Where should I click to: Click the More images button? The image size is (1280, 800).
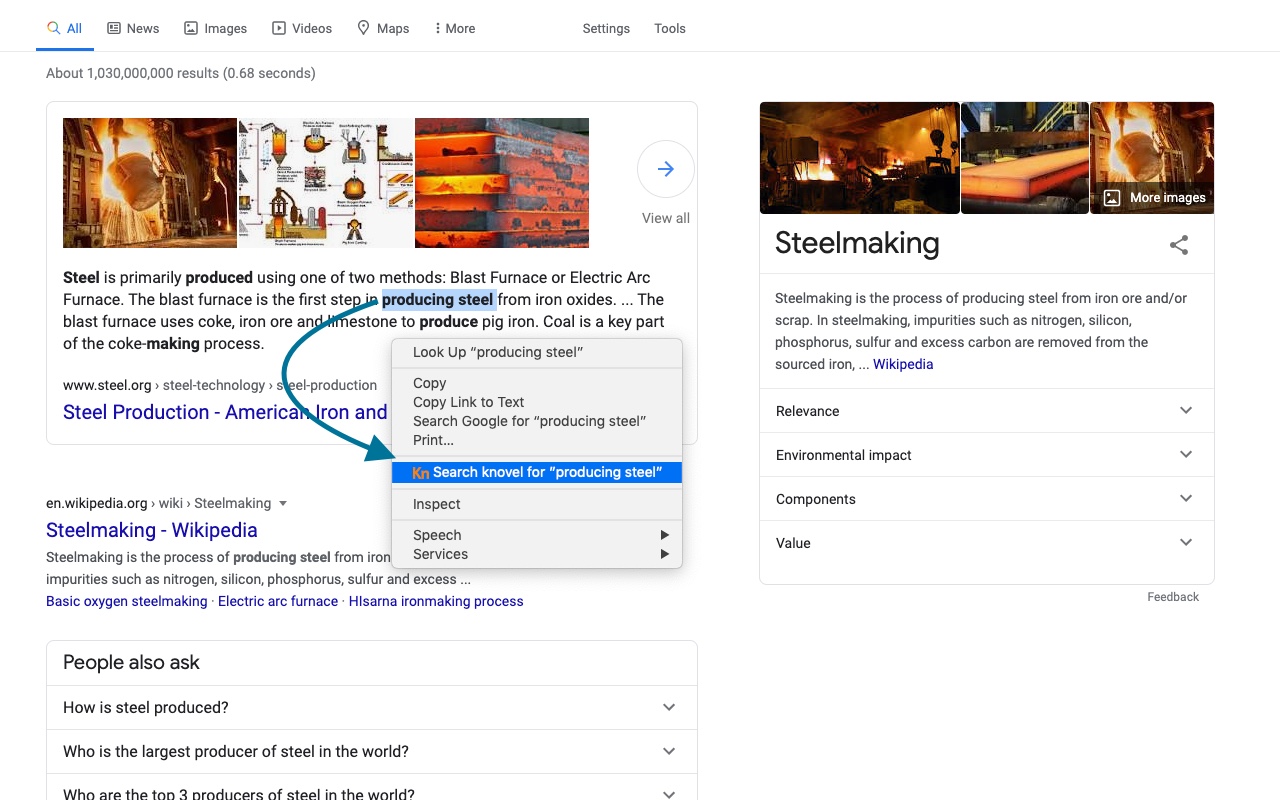coord(1154,198)
